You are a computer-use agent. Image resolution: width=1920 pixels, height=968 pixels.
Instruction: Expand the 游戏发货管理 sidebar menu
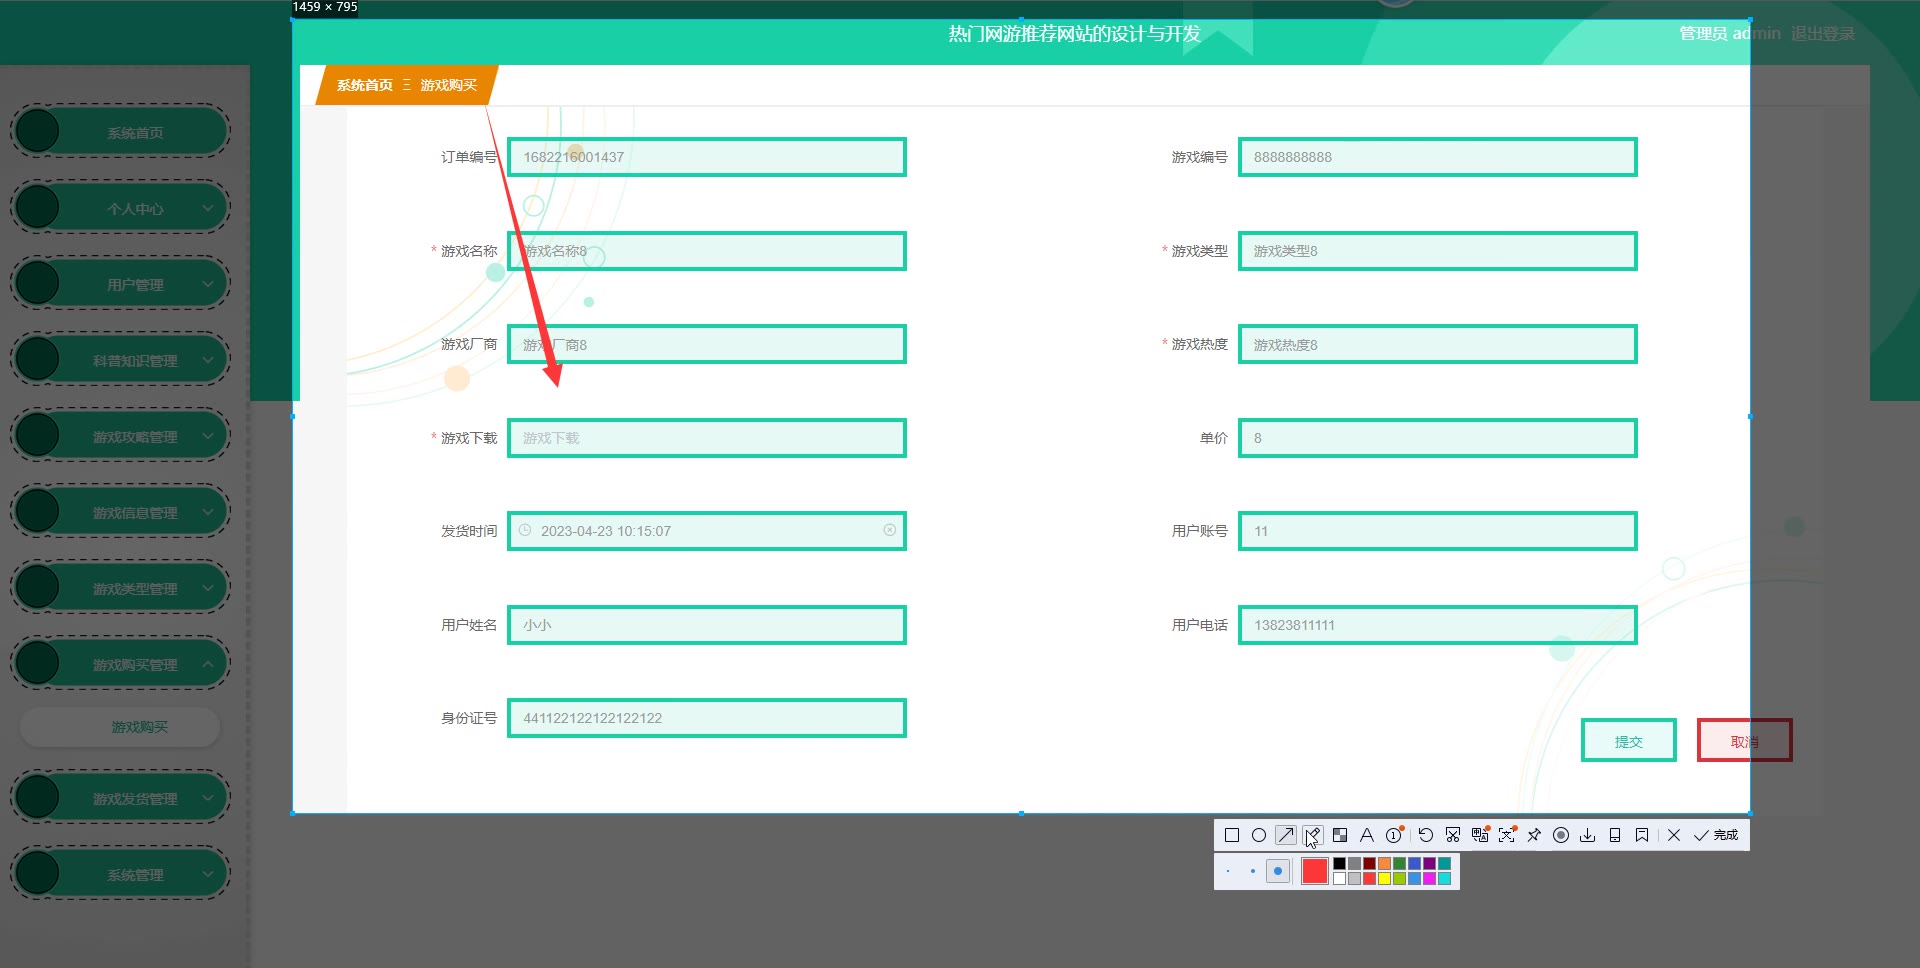coord(120,798)
